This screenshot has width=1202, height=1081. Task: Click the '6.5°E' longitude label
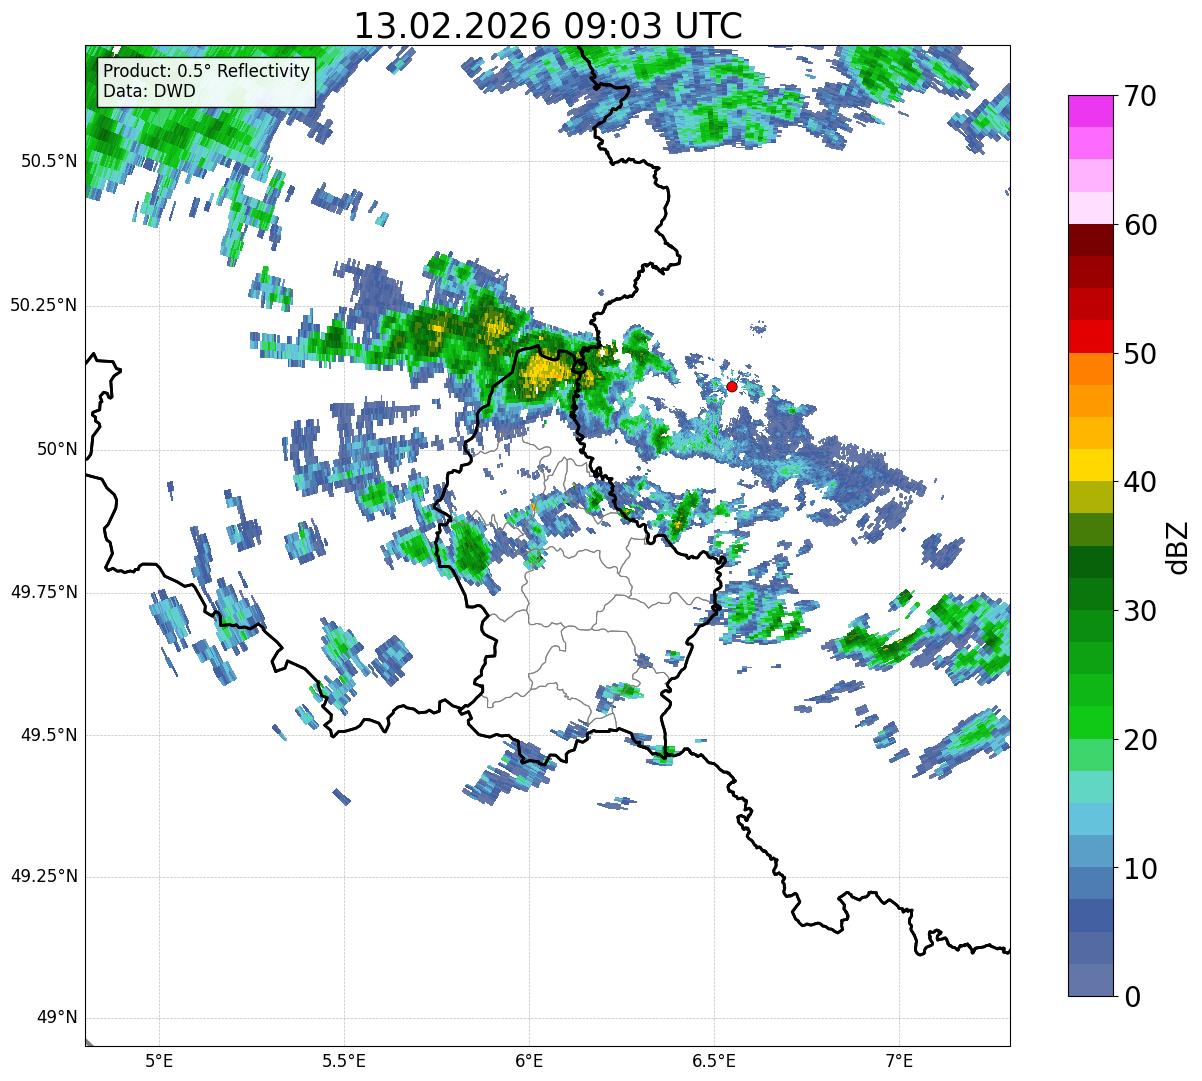click(x=714, y=1060)
